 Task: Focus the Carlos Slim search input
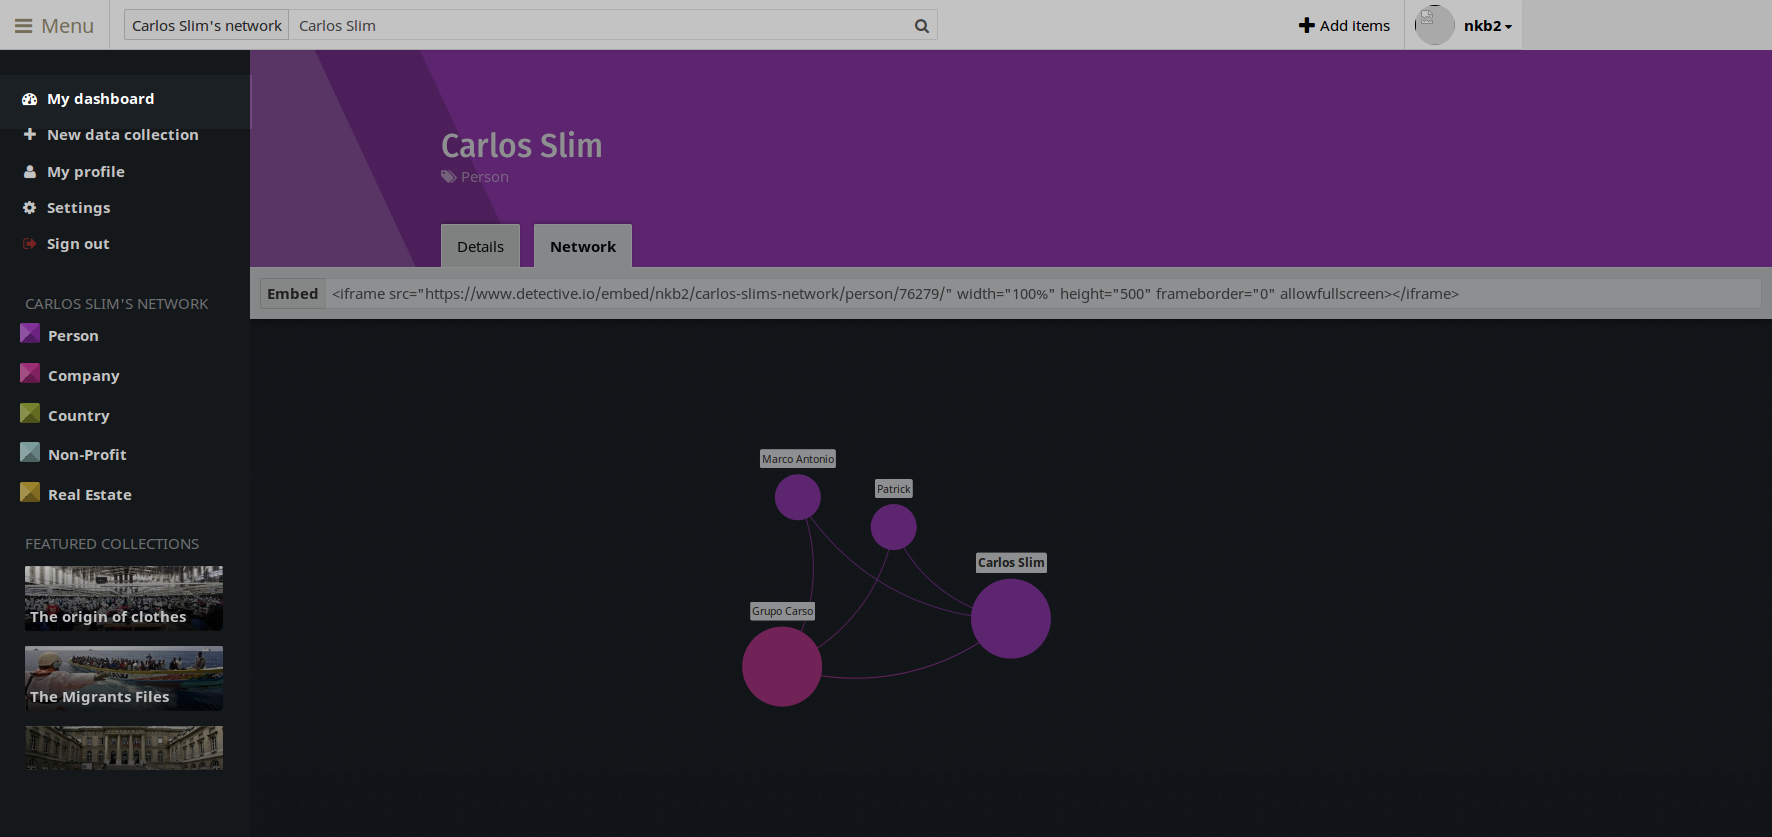click(600, 25)
